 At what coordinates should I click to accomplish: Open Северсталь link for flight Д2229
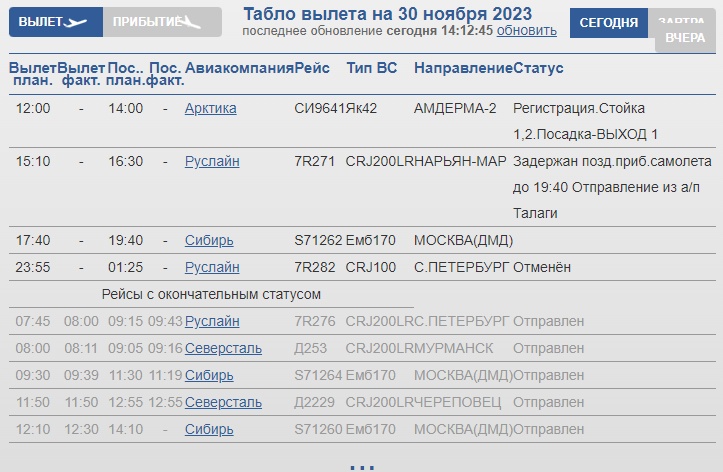pos(223,402)
